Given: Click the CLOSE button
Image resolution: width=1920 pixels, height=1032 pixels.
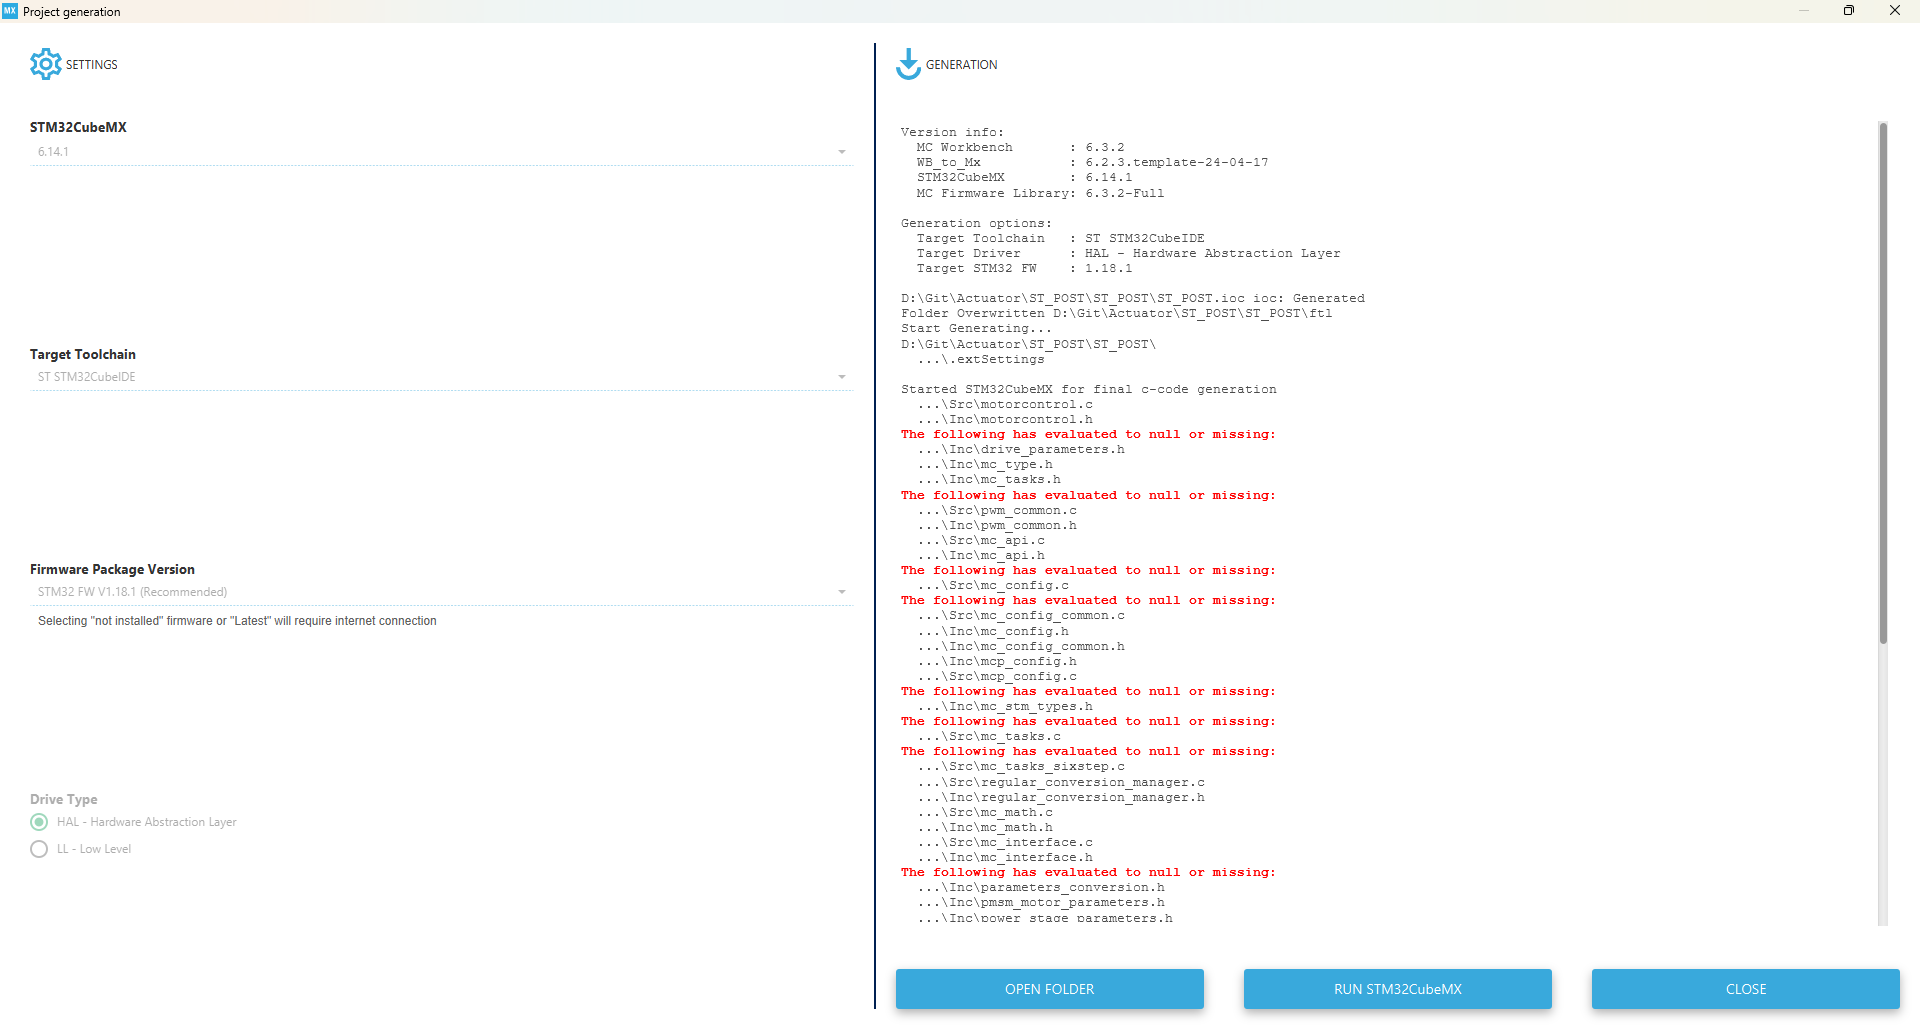Looking at the screenshot, I should pos(1744,988).
